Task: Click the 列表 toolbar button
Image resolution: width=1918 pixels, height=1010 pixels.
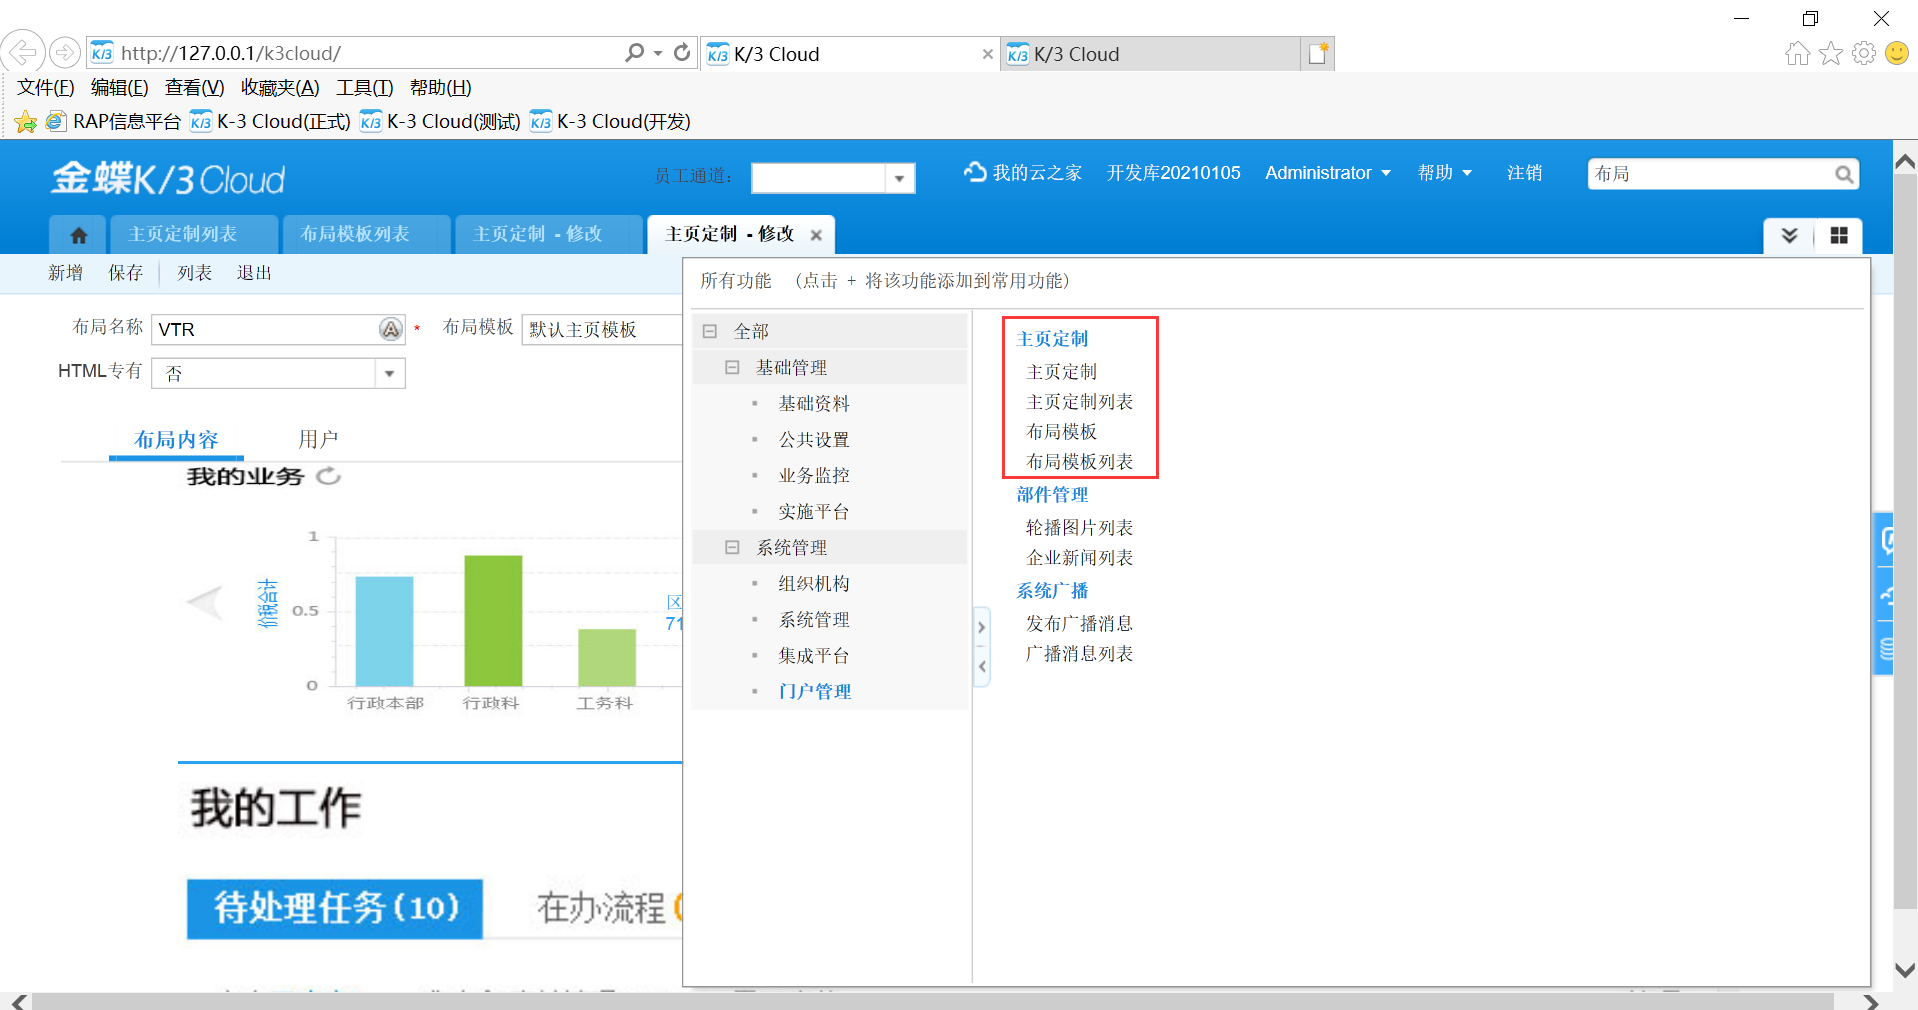Action: coord(195,273)
